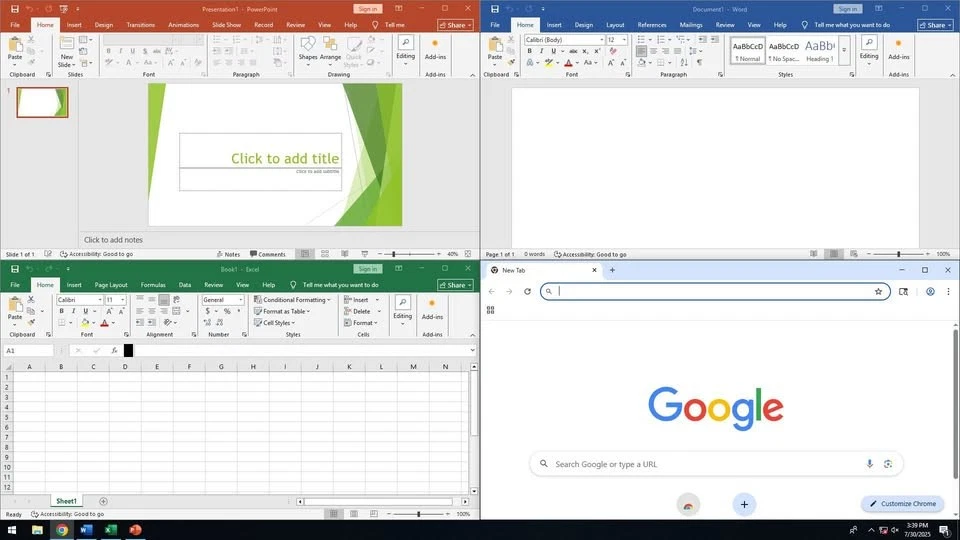Screen dimensions: 960x540
Task: Open Formulas tab in Excel
Action: [x=153, y=285]
